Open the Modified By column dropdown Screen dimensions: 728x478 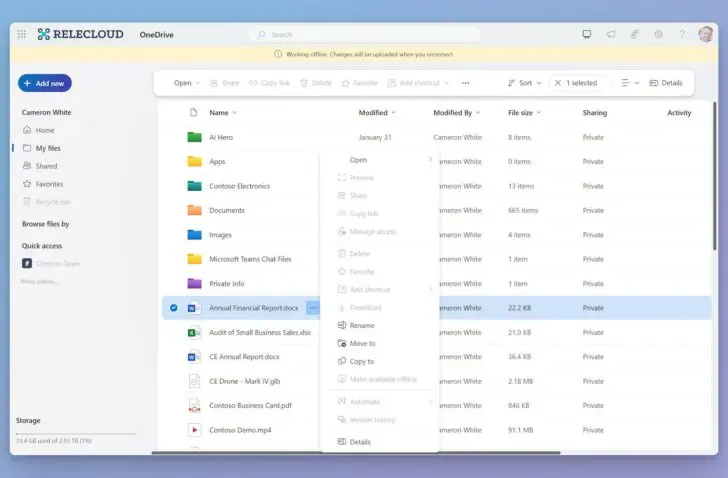point(478,112)
